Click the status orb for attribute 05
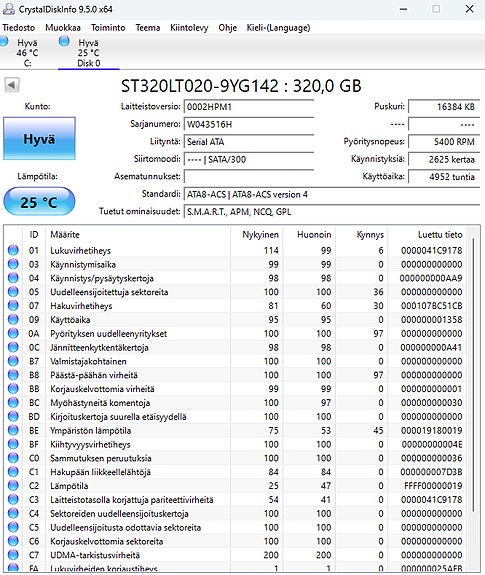 [13, 292]
